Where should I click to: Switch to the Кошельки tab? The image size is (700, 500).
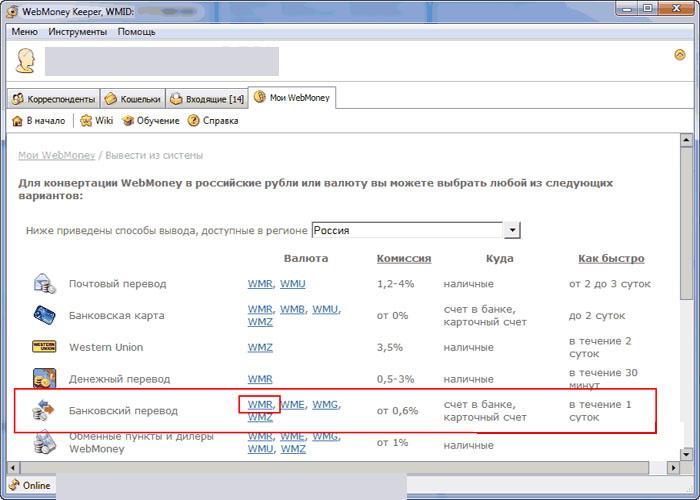tap(133, 99)
